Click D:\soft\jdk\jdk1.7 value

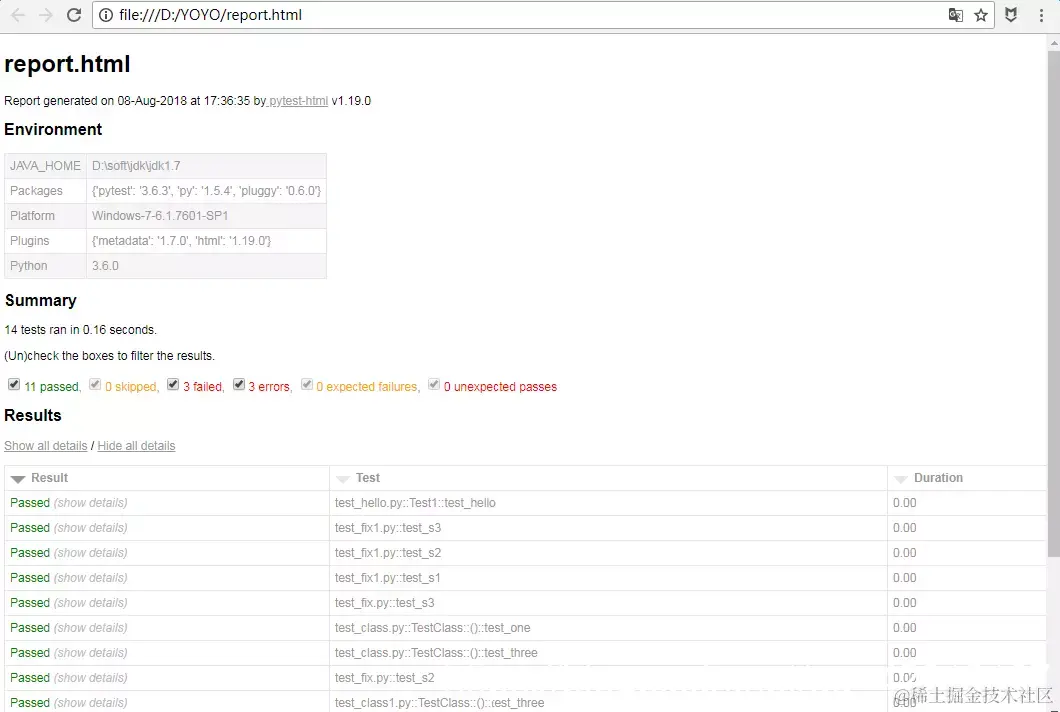(x=136, y=166)
